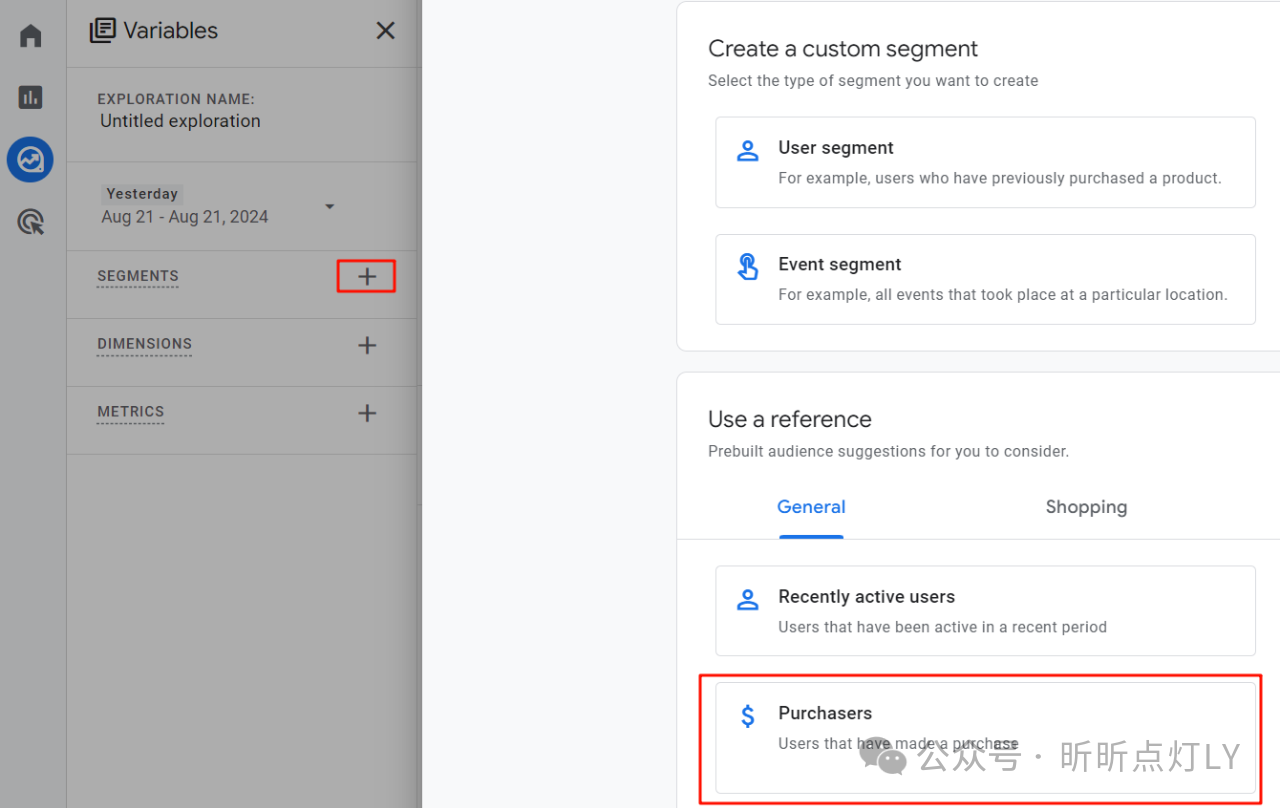The image size is (1280, 808).
Task: Switch to the General tab
Action: [811, 507]
